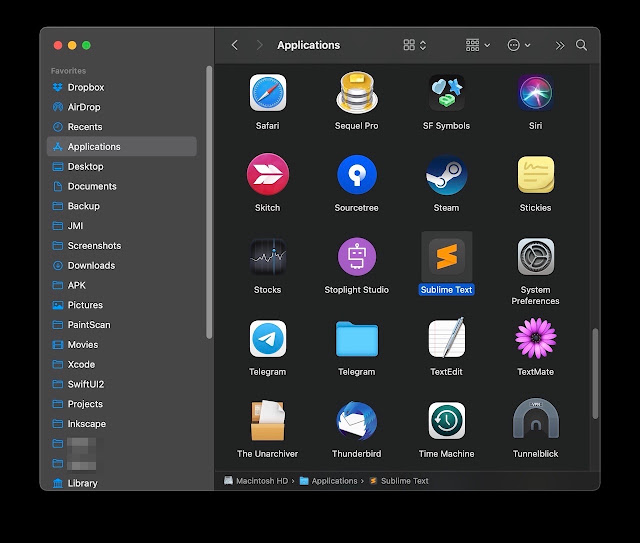Open Dropbox in the sidebar

tap(122, 87)
